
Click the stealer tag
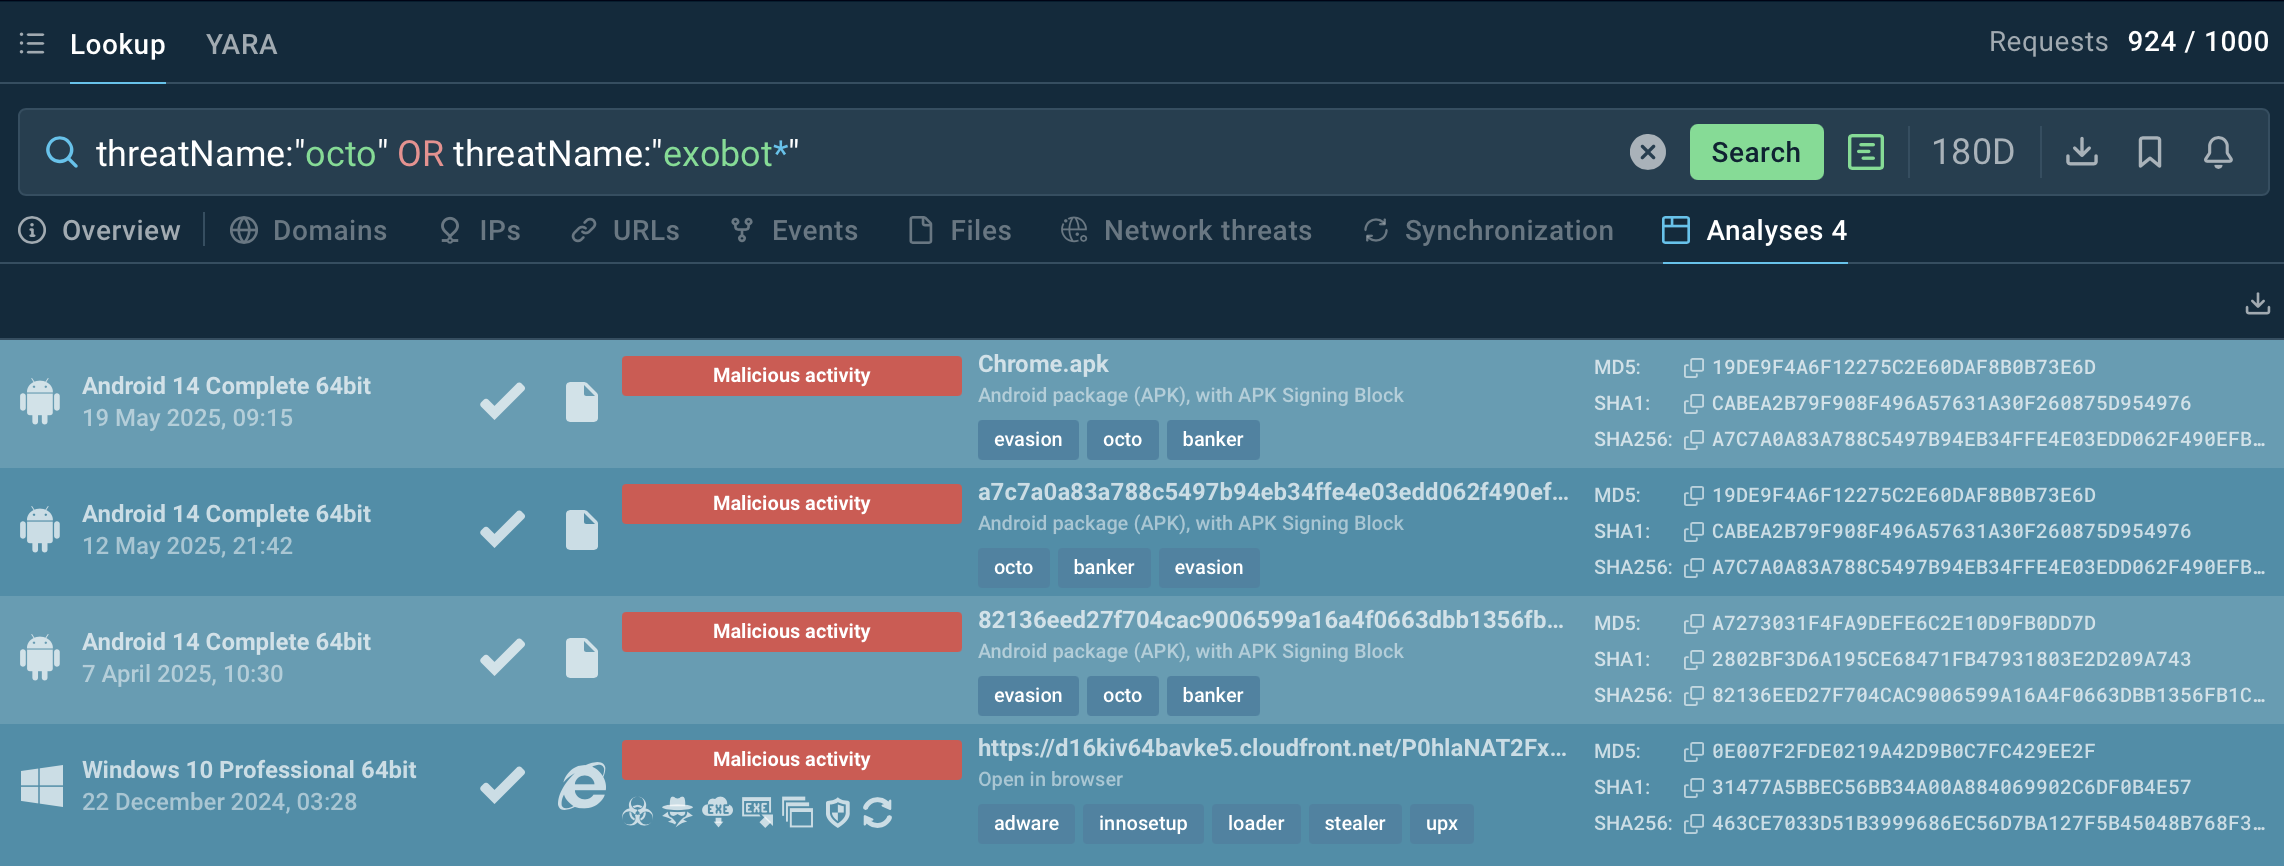click(x=1354, y=823)
